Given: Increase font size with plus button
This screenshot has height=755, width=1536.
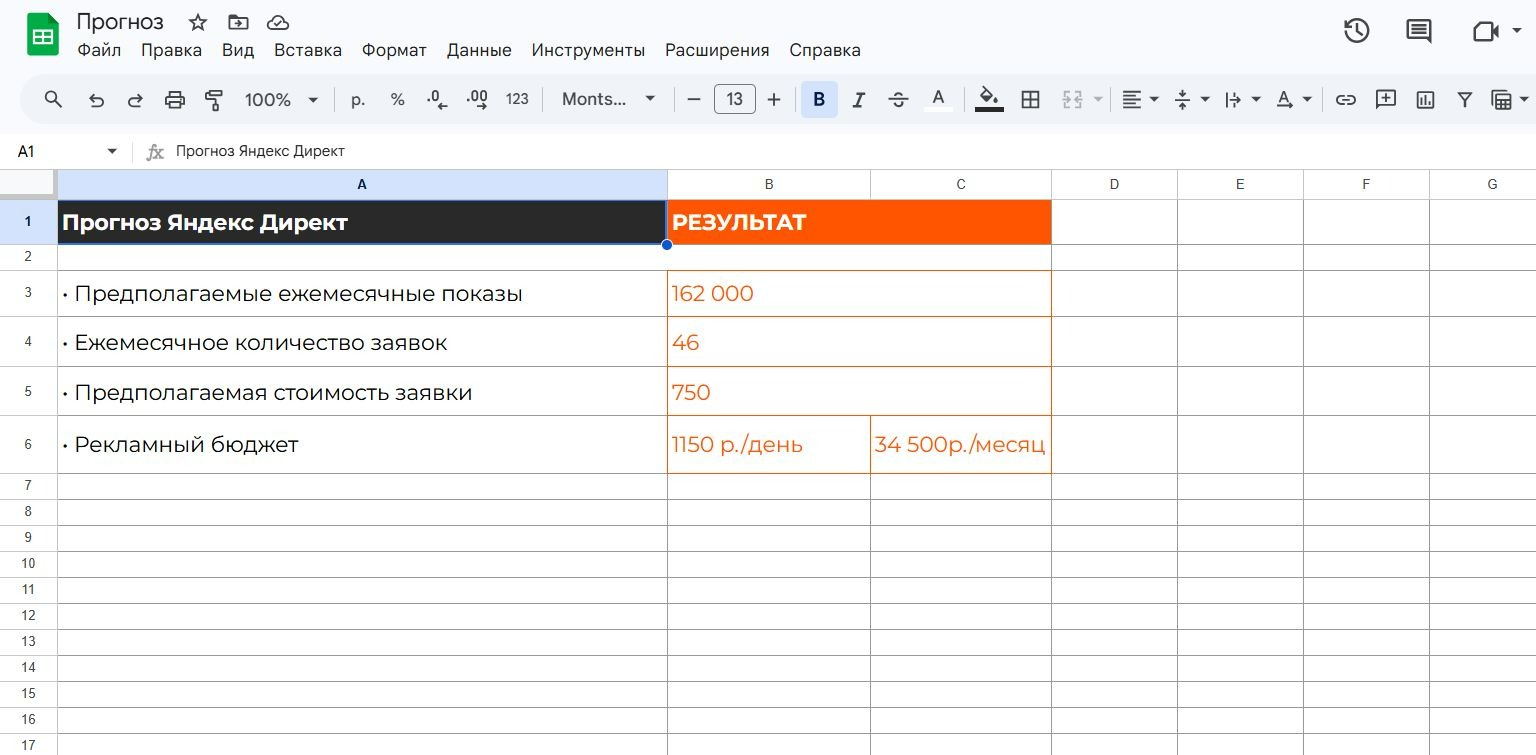Looking at the screenshot, I should click(773, 99).
